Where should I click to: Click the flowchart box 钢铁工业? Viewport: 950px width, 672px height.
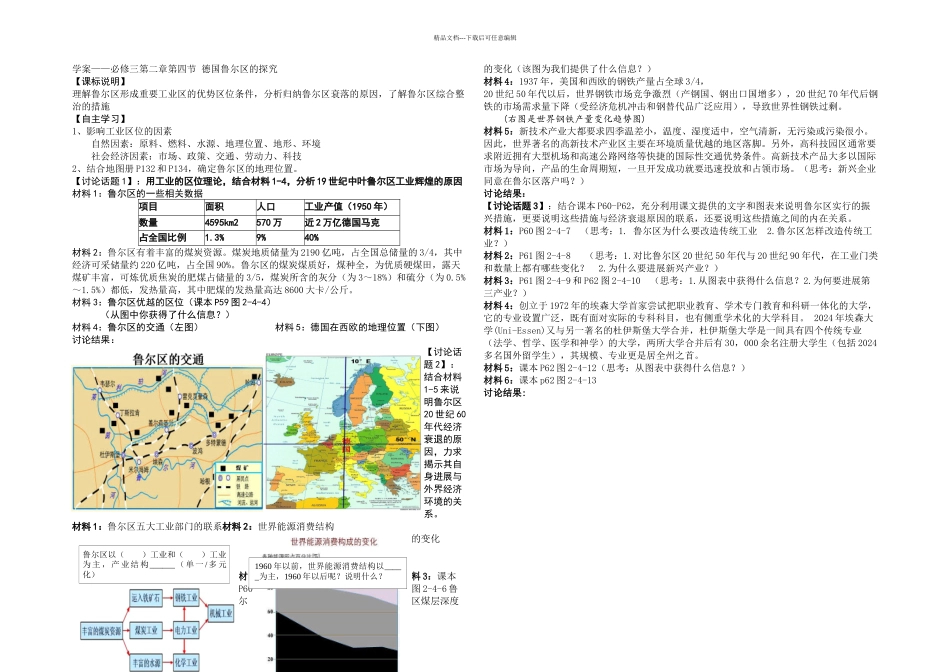click(186, 598)
